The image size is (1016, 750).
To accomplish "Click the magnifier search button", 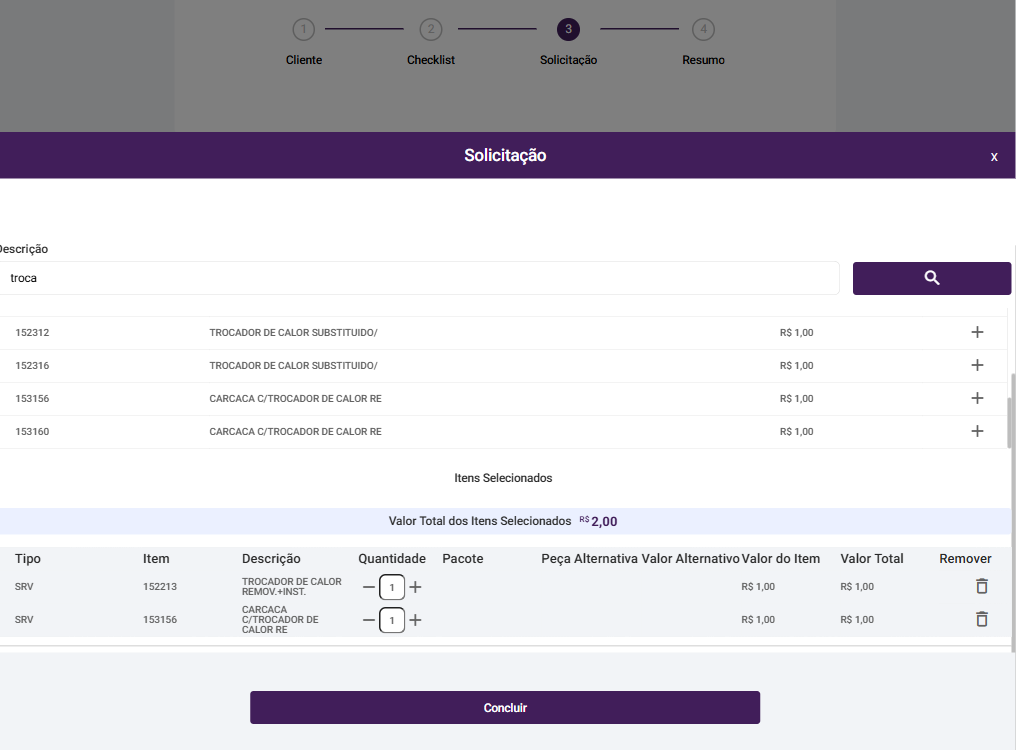I will (x=931, y=278).
